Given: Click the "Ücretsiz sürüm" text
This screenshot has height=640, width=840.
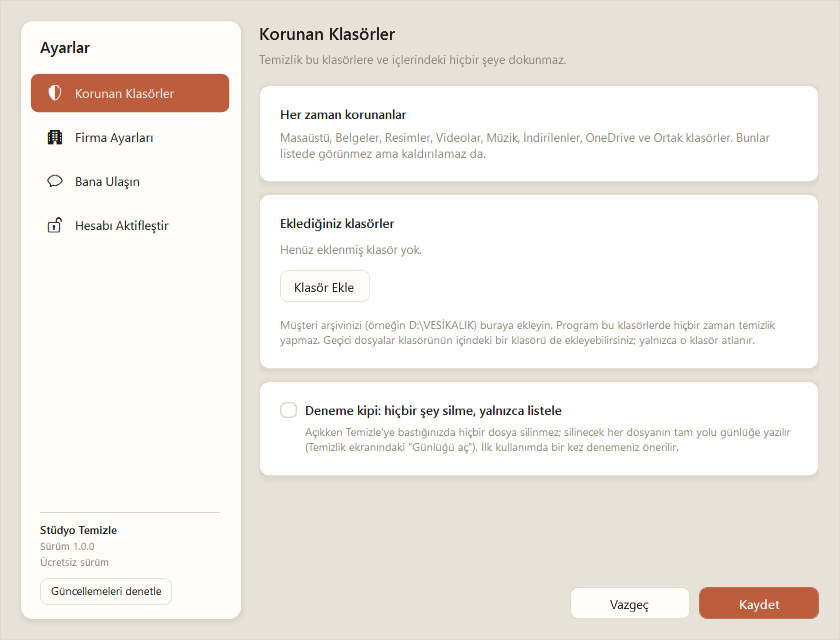Looking at the screenshot, I should pyautogui.click(x=74, y=562).
